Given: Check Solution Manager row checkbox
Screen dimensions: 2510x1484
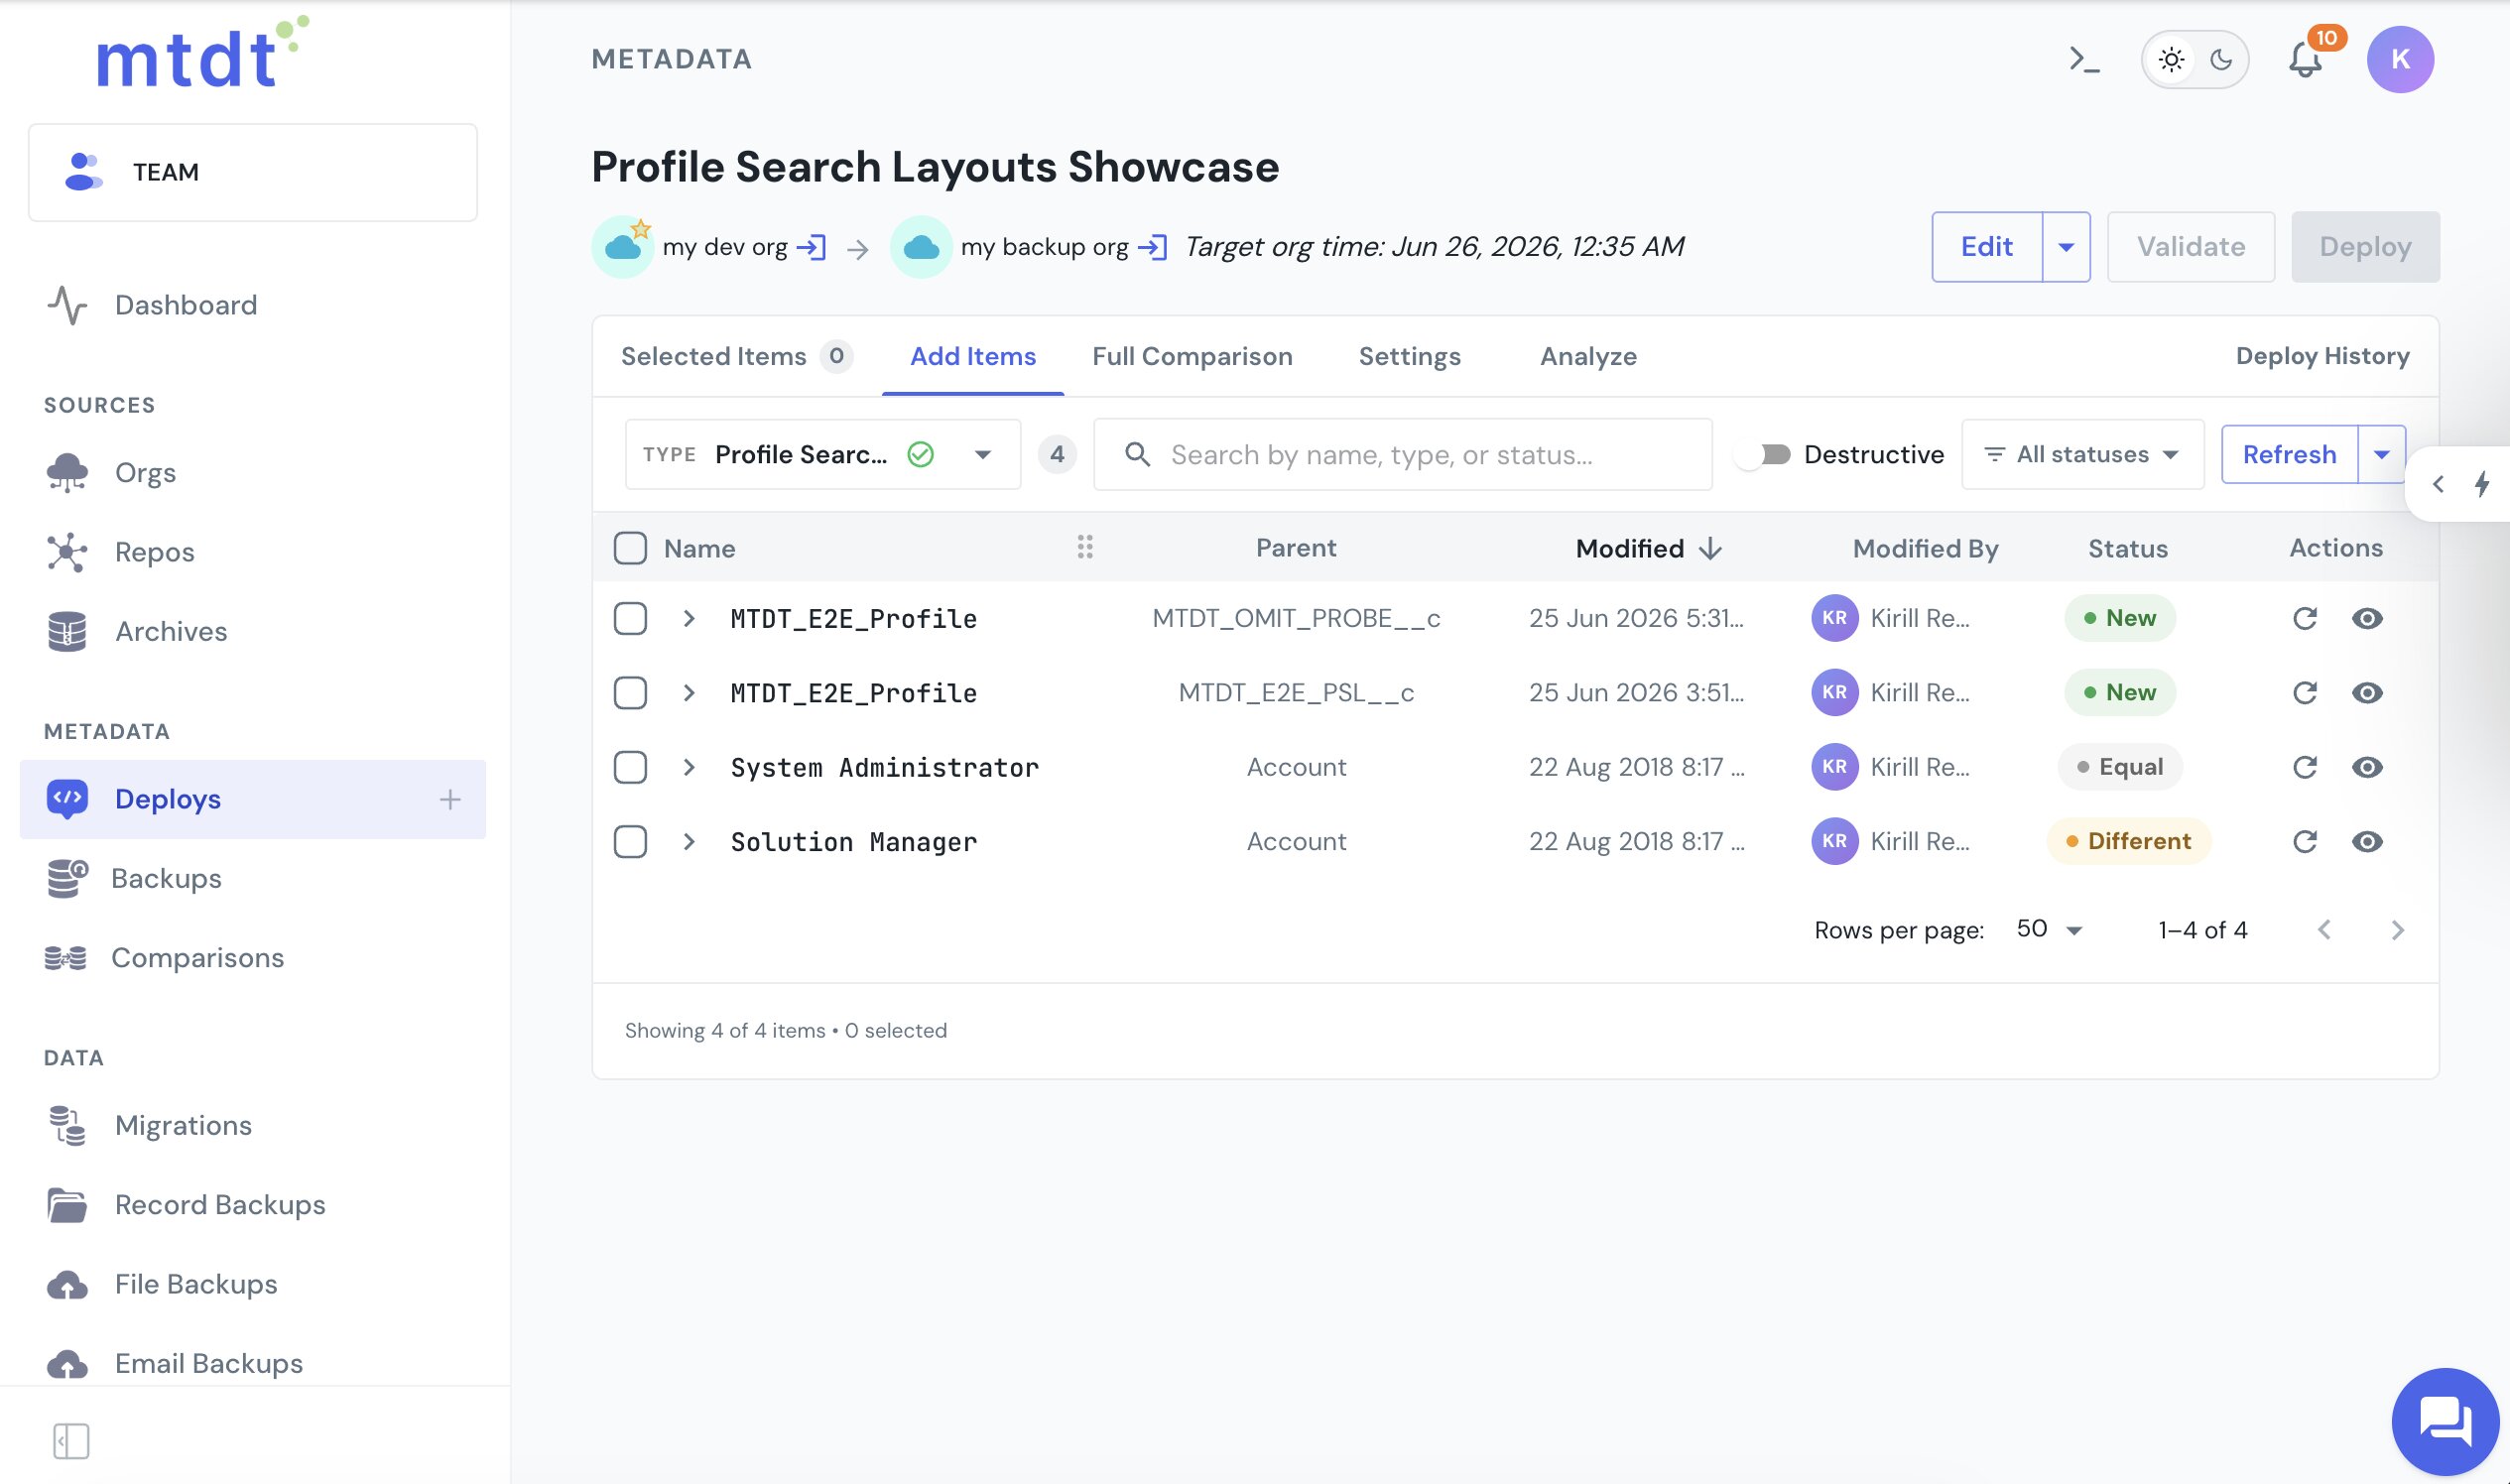Looking at the screenshot, I should pyautogui.click(x=630, y=842).
